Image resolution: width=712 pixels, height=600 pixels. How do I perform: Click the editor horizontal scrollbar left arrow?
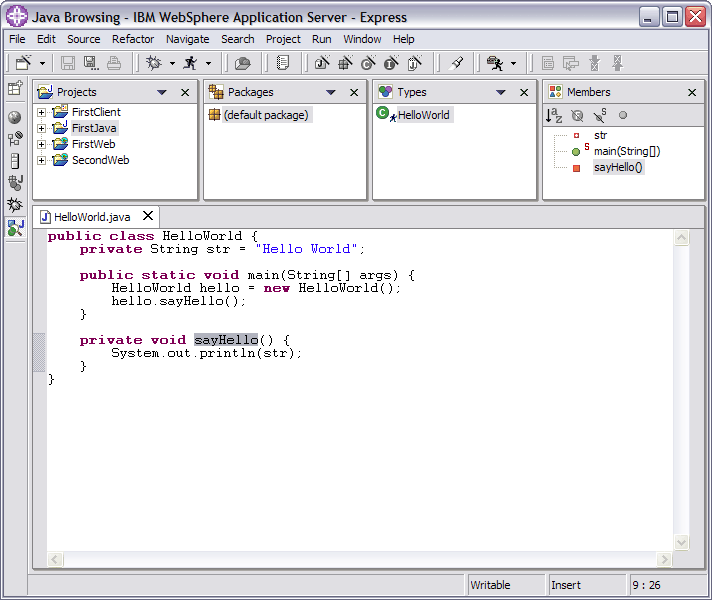55,560
